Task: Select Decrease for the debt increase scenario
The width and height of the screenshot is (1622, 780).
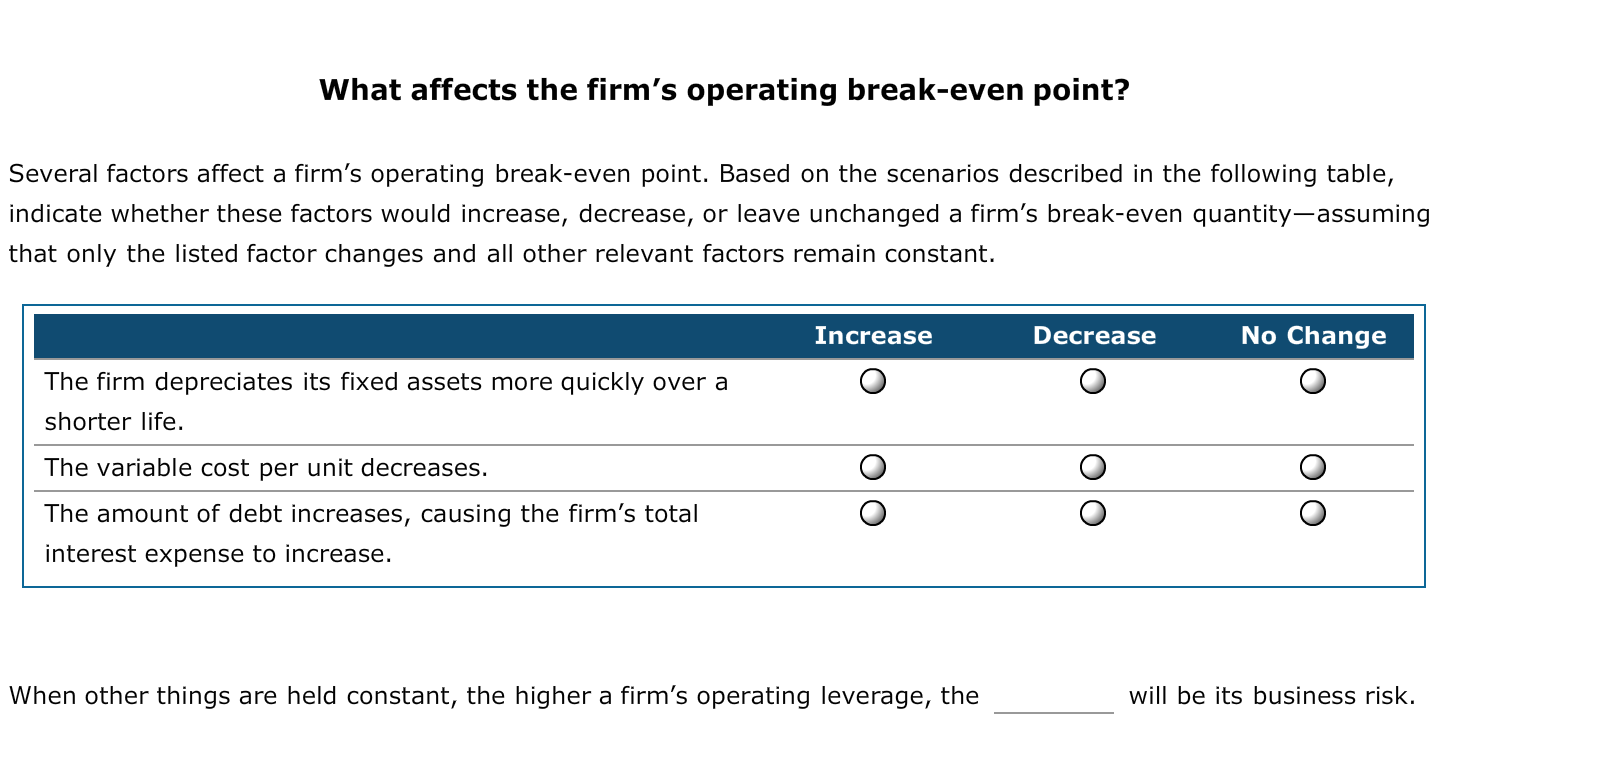Action: (x=1094, y=513)
